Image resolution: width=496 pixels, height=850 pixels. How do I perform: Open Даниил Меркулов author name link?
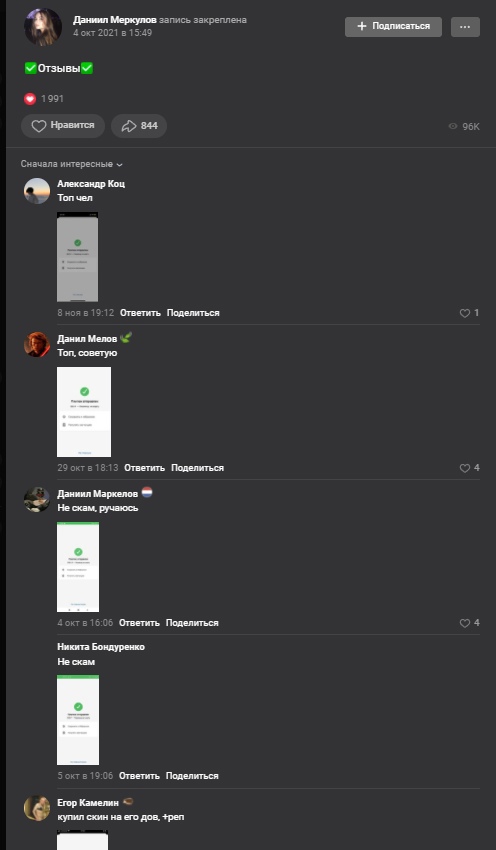pyautogui.click(x=115, y=20)
